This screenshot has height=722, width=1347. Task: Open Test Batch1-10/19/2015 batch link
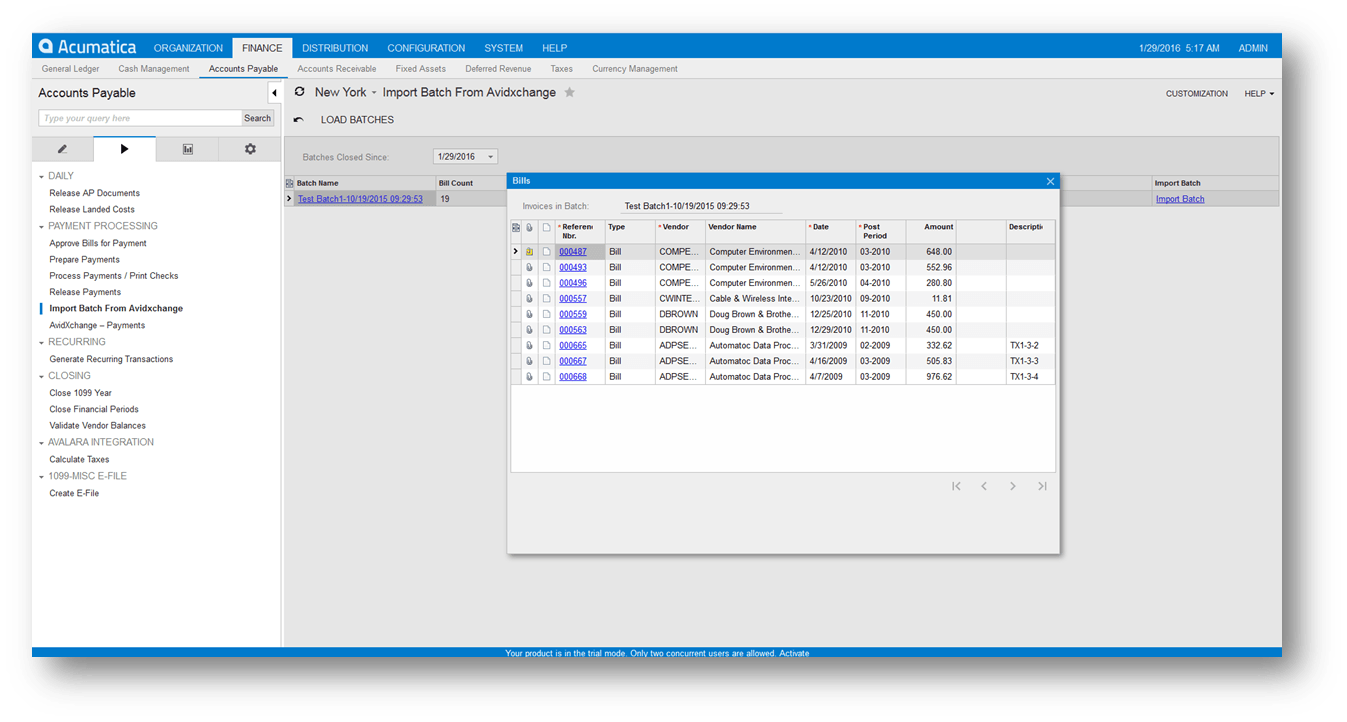coord(360,199)
